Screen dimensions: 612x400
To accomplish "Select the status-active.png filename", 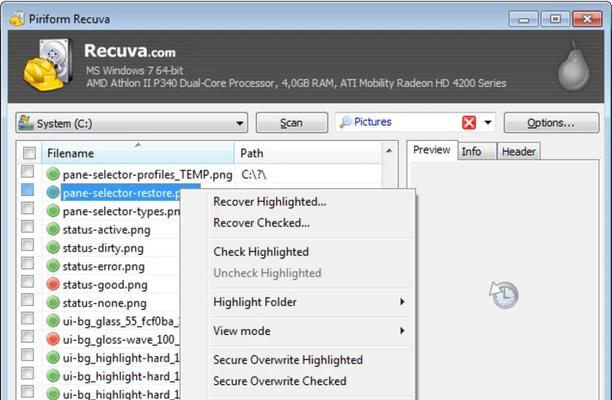I will [x=106, y=229].
